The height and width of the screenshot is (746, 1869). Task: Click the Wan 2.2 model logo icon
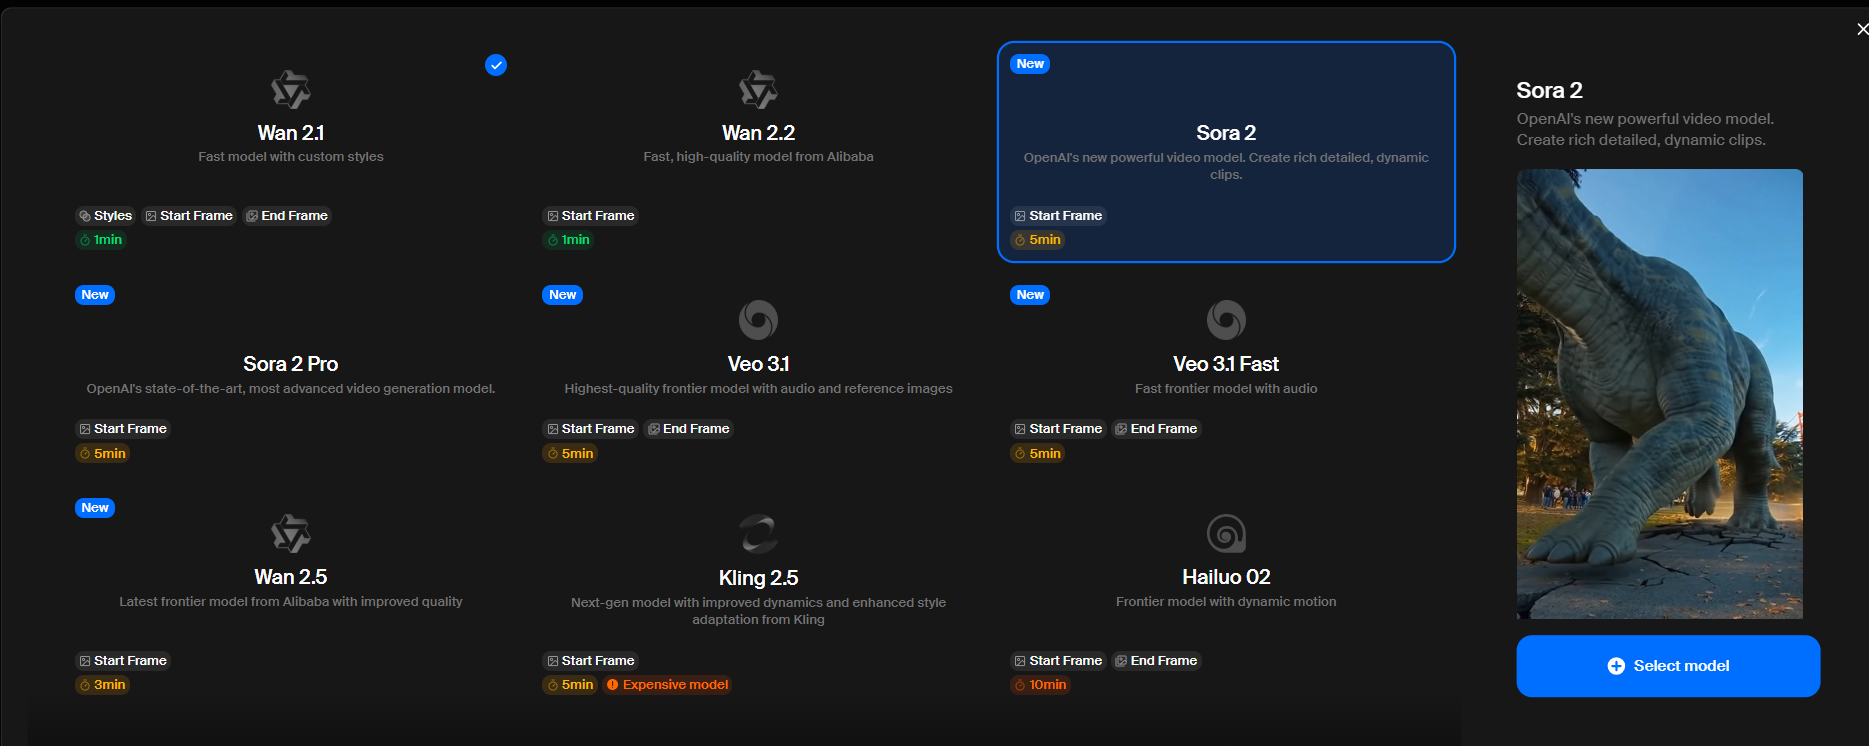(758, 90)
